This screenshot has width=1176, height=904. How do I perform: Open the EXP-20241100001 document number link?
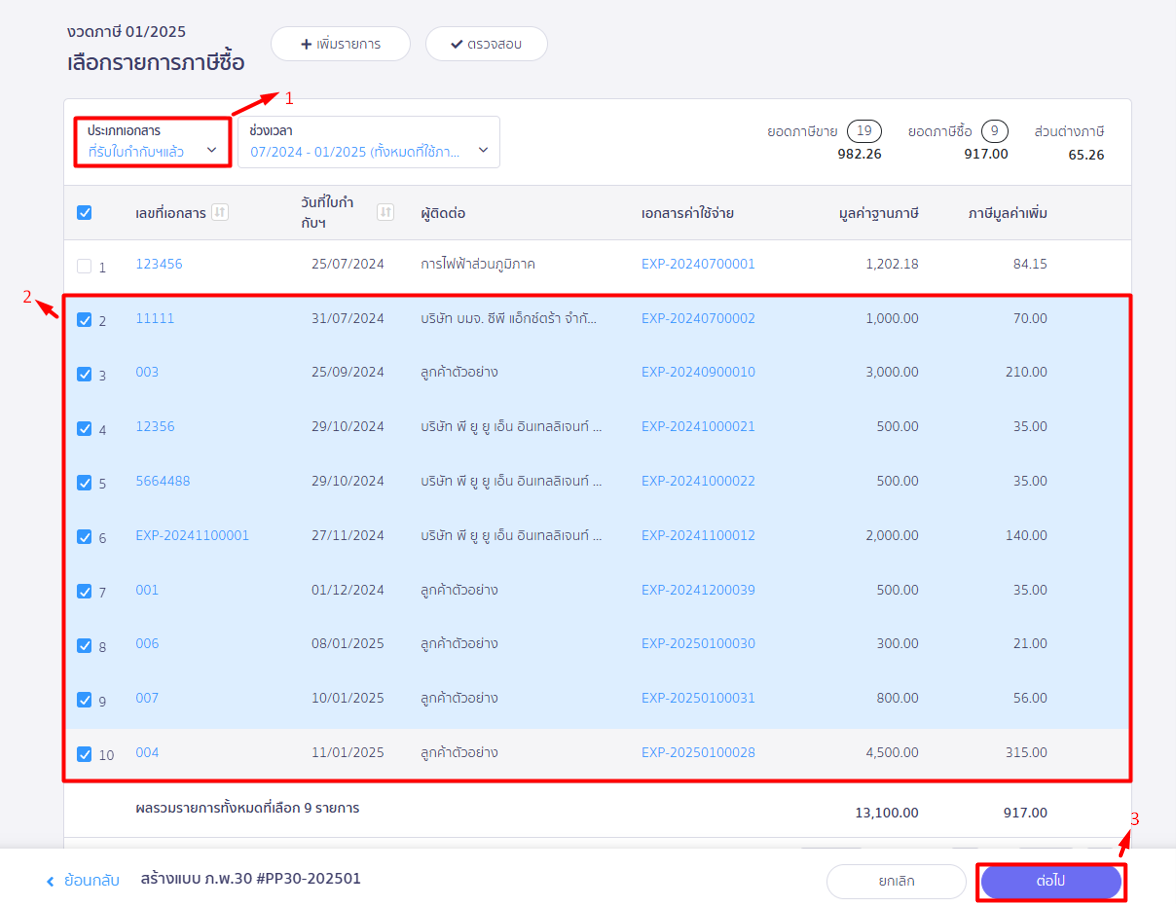[x=192, y=536]
